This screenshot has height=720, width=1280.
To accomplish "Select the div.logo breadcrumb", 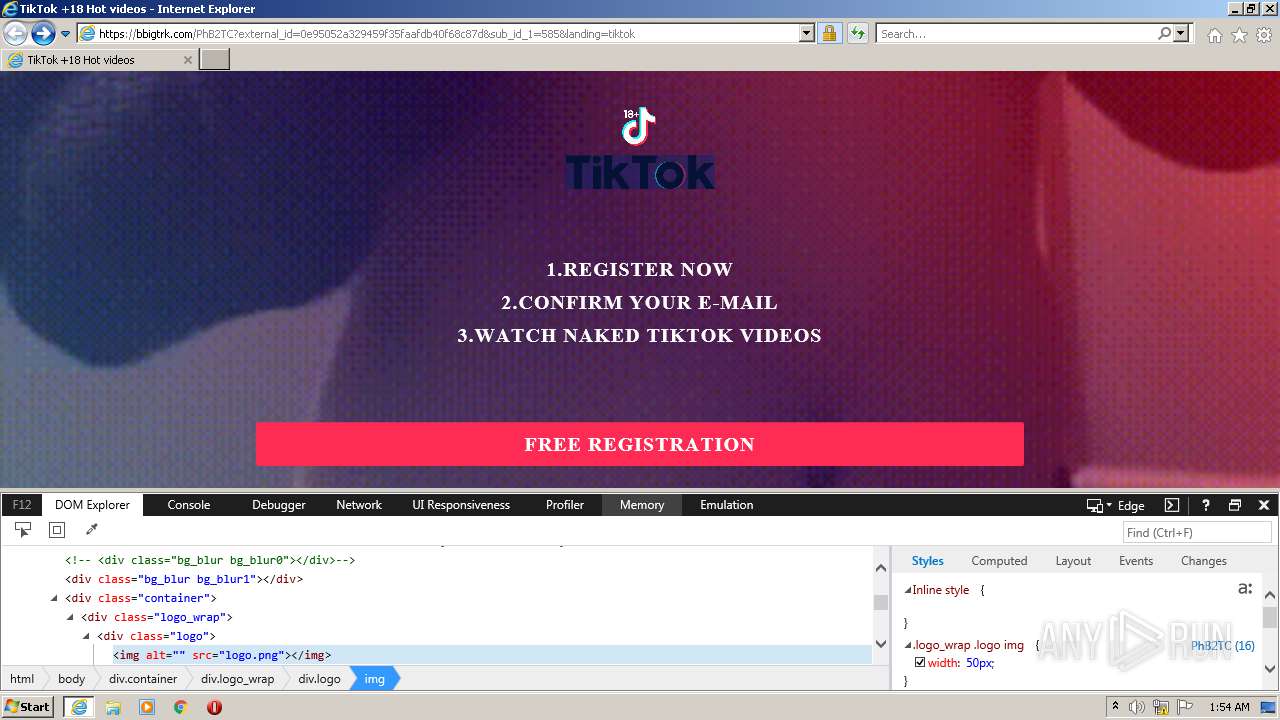I will coord(319,679).
